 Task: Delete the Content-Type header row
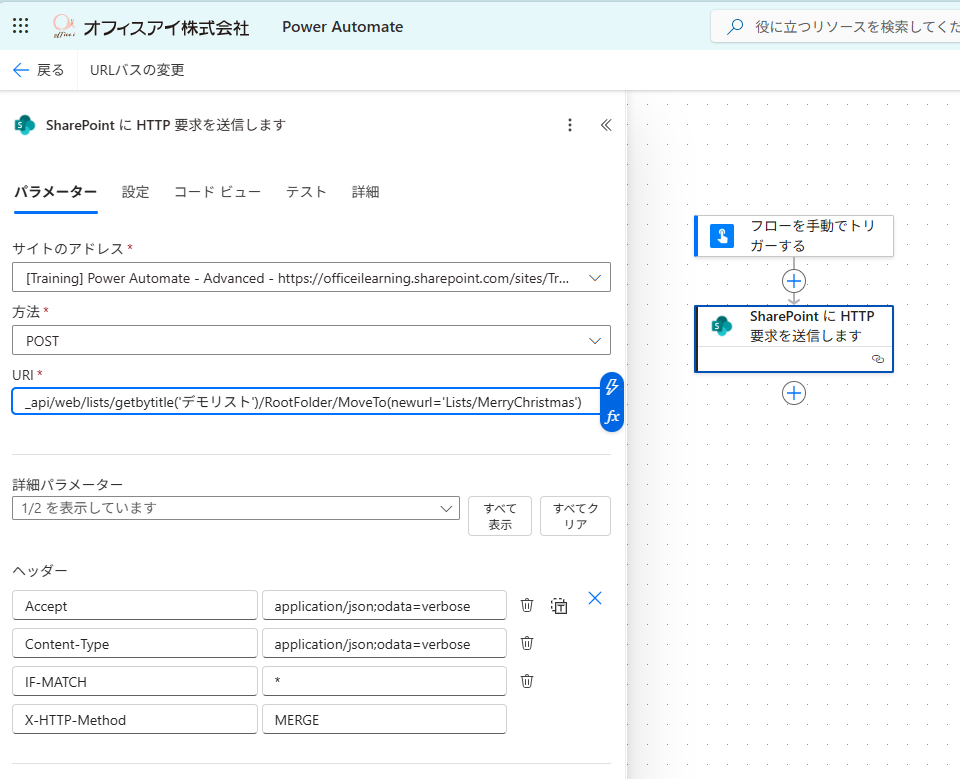tap(527, 643)
